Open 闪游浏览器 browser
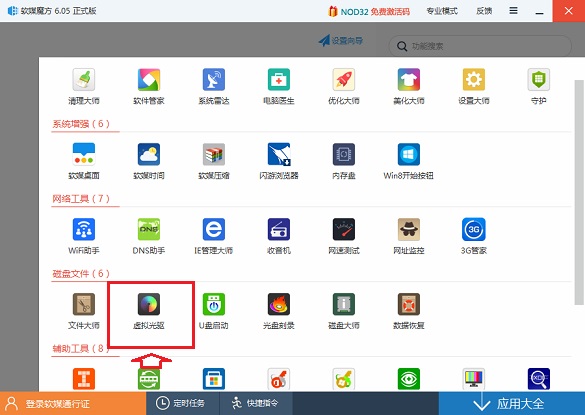Image resolution: width=585 pixels, height=415 pixels. [279, 161]
